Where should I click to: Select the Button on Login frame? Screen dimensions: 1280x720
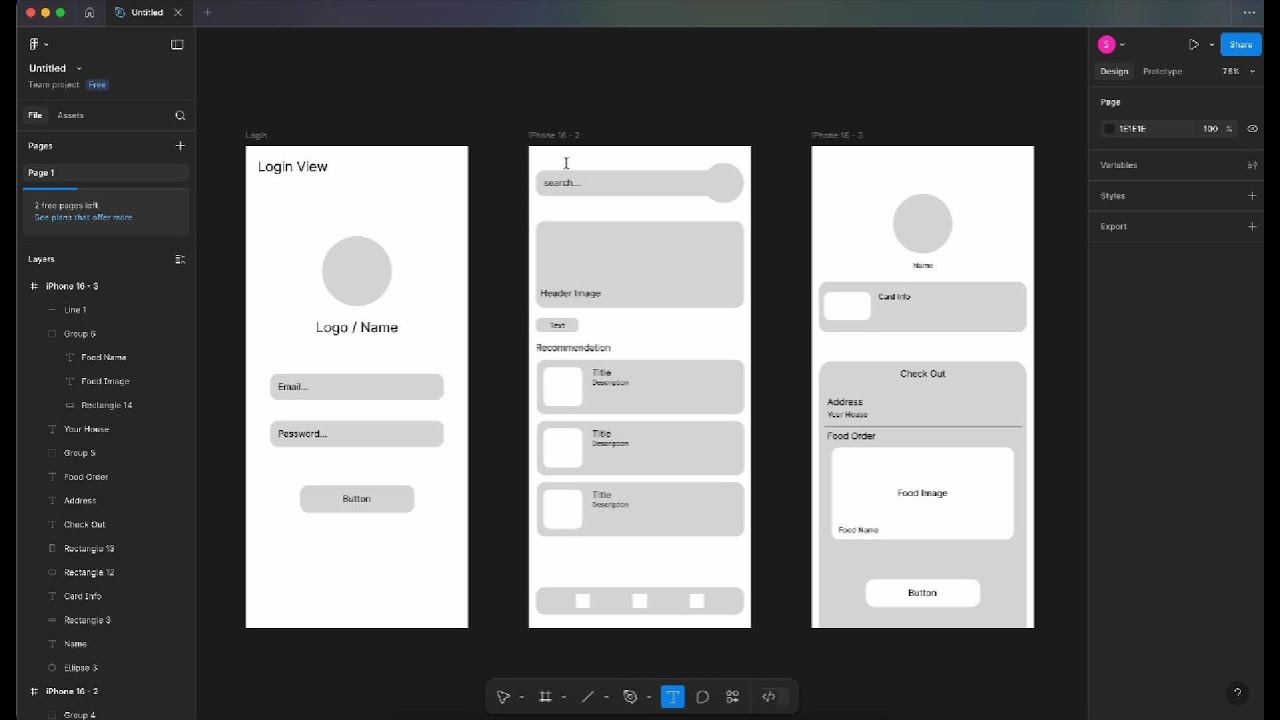click(357, 499)
